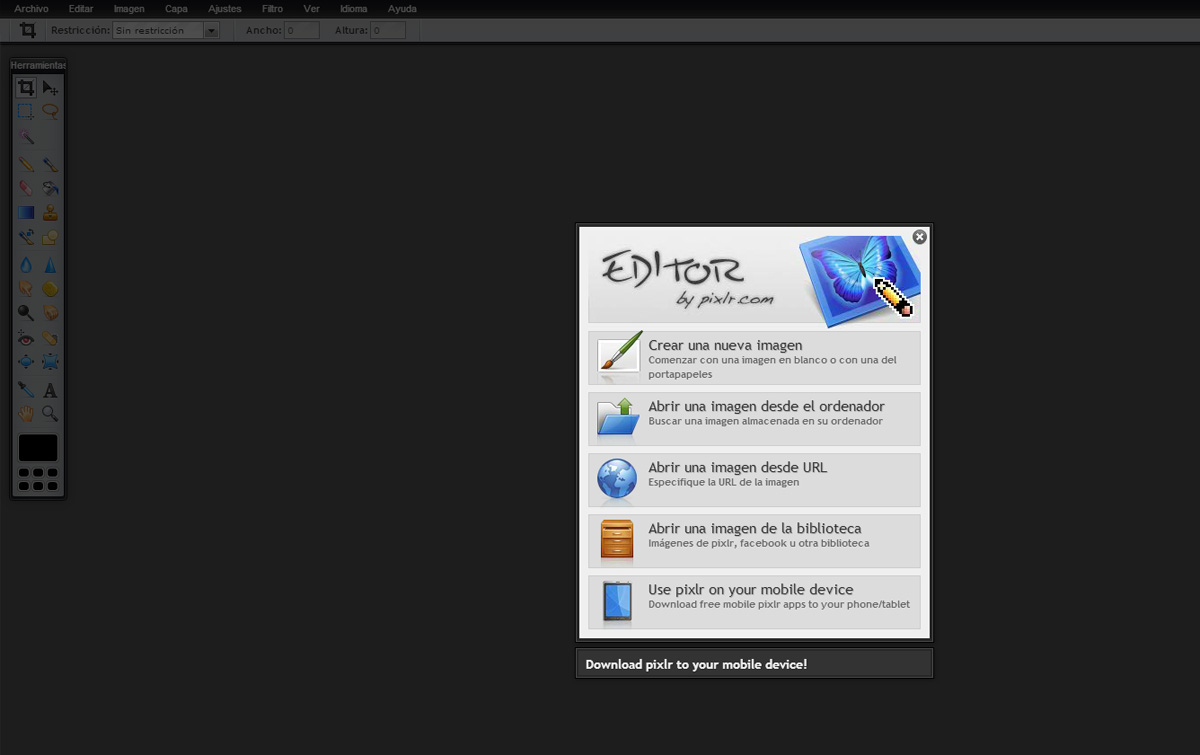Select the Pinch tool
Image resolution: width=1200 pixels, height=755 pixels.
pyautogui.click(x=50, y=362)
